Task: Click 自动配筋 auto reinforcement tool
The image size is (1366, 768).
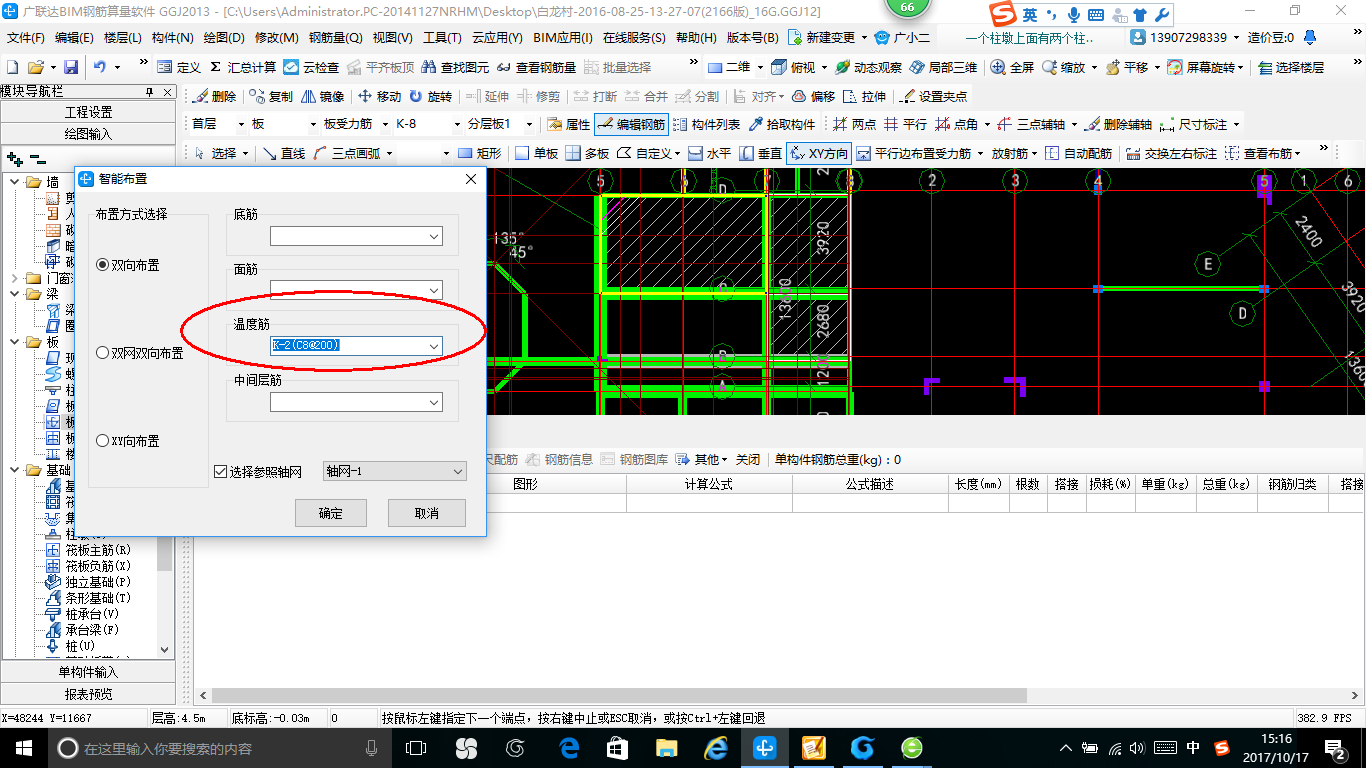Action: [x=1078, y=153]
